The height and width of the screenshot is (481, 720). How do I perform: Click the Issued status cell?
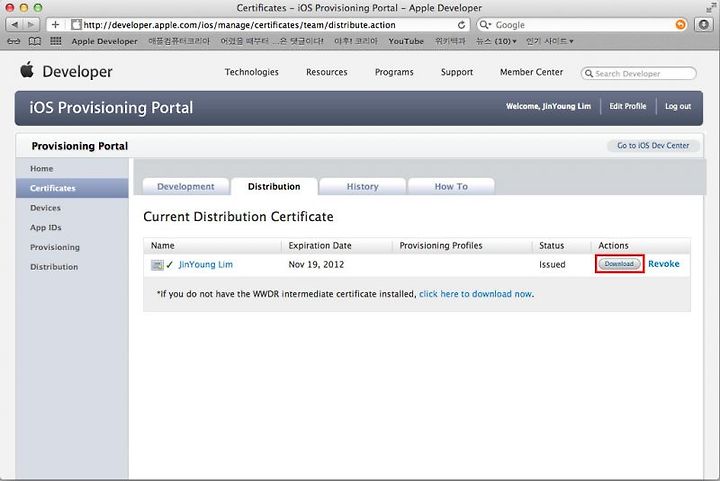coord(552,264)
